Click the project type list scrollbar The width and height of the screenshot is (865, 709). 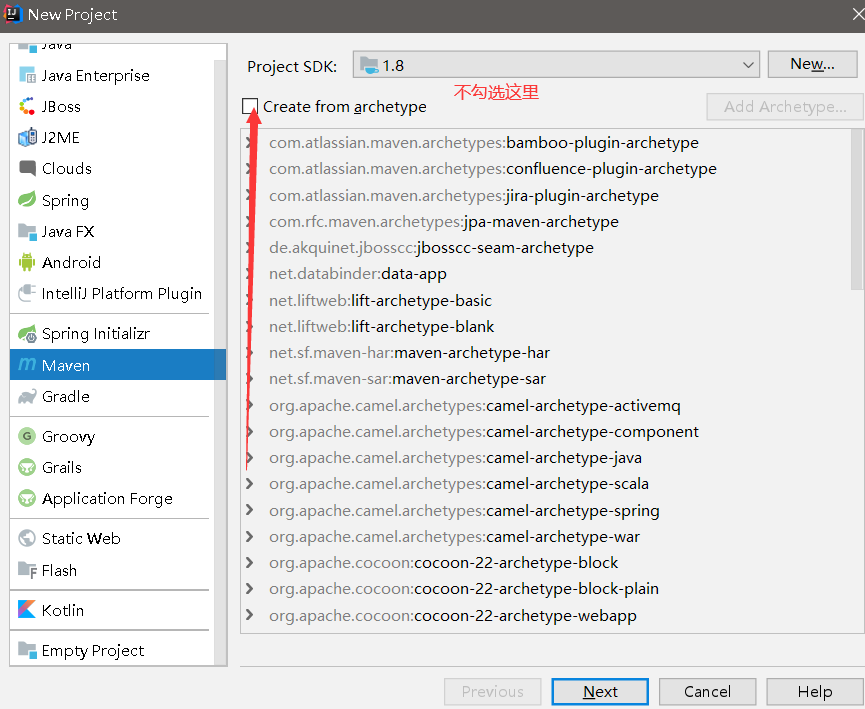pos(220,361)
